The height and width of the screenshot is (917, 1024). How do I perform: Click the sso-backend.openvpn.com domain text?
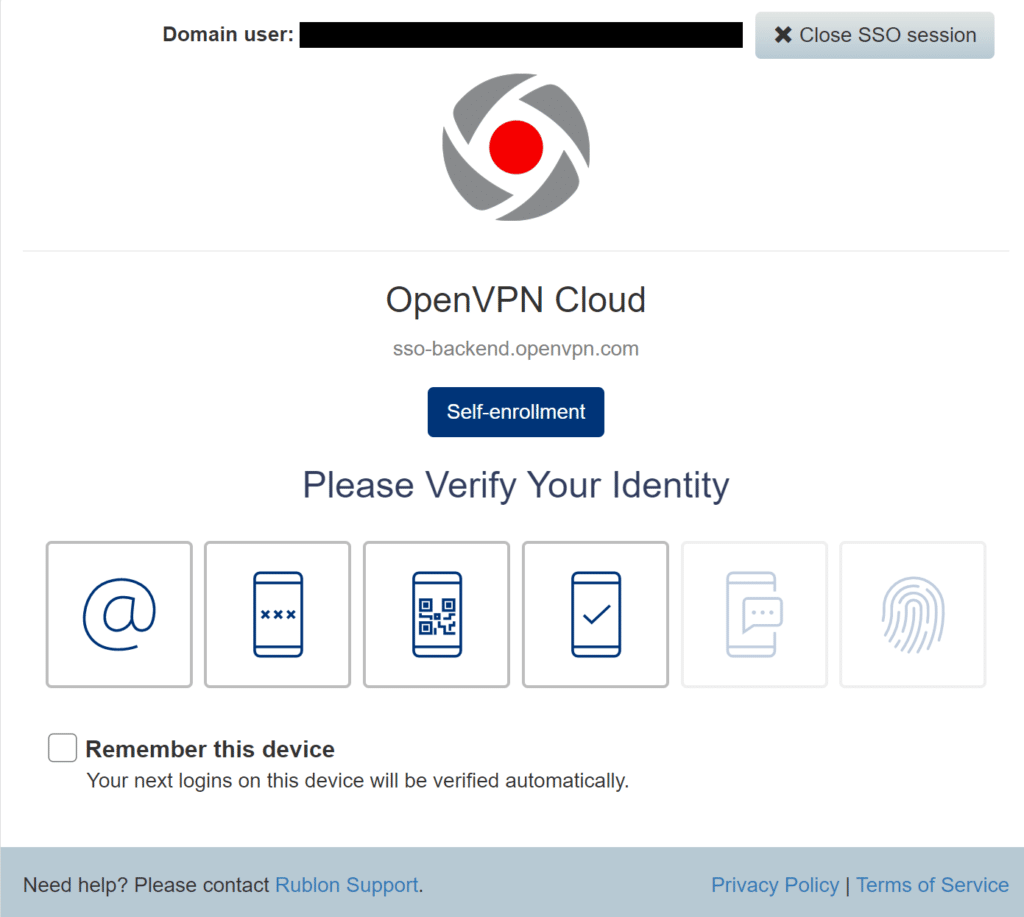point(516,349)
